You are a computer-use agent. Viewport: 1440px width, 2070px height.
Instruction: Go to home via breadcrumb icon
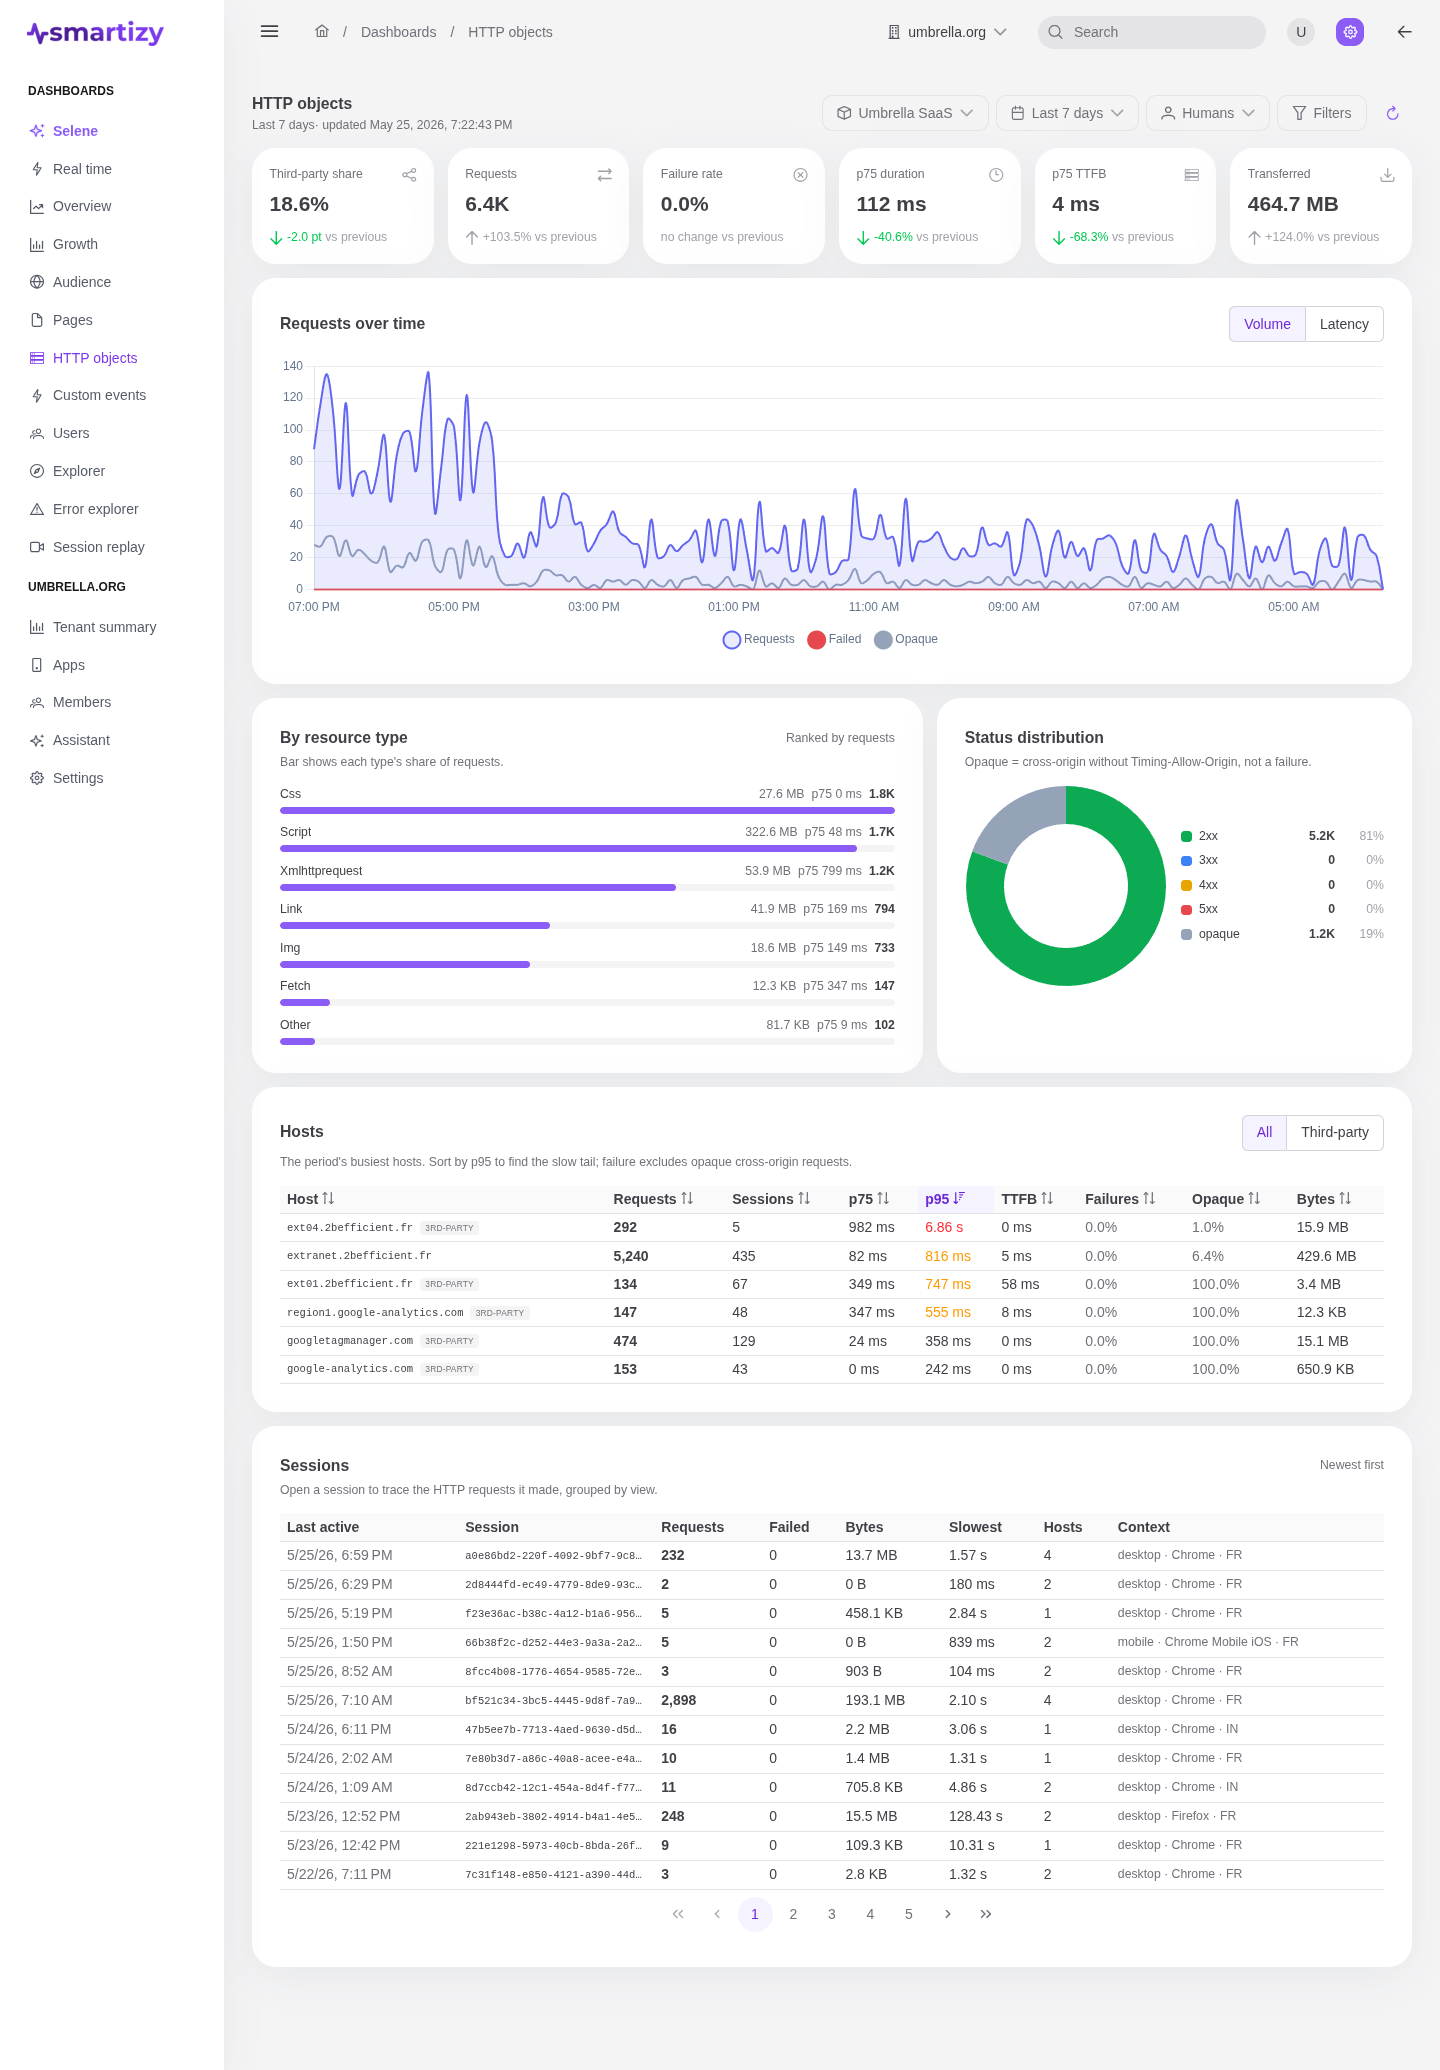pos(322,31)
